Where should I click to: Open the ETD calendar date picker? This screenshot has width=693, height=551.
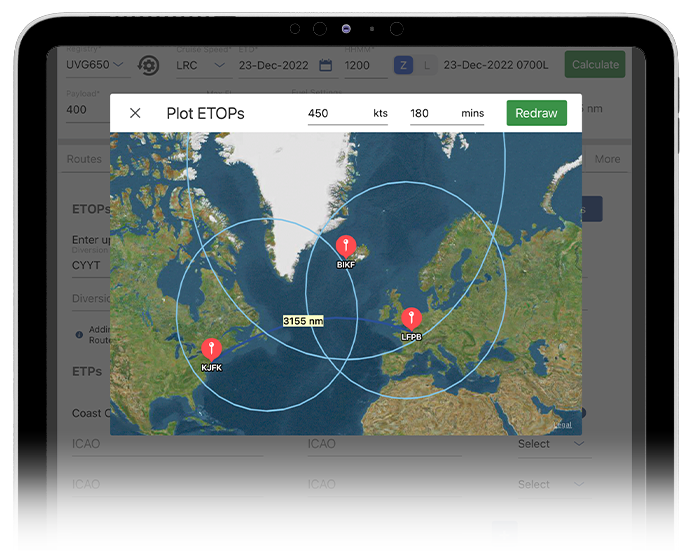(x=325, y=65)
